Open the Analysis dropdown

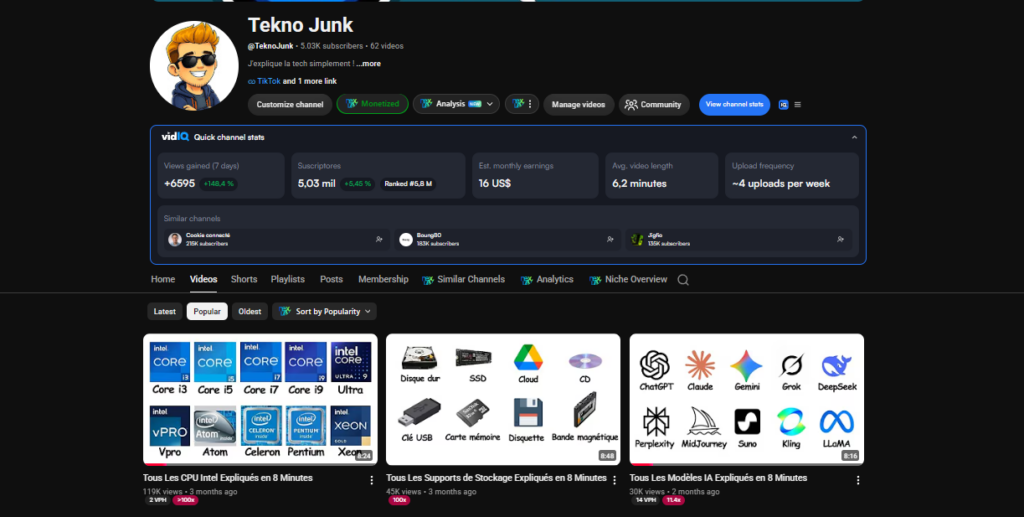coord(456,104)
